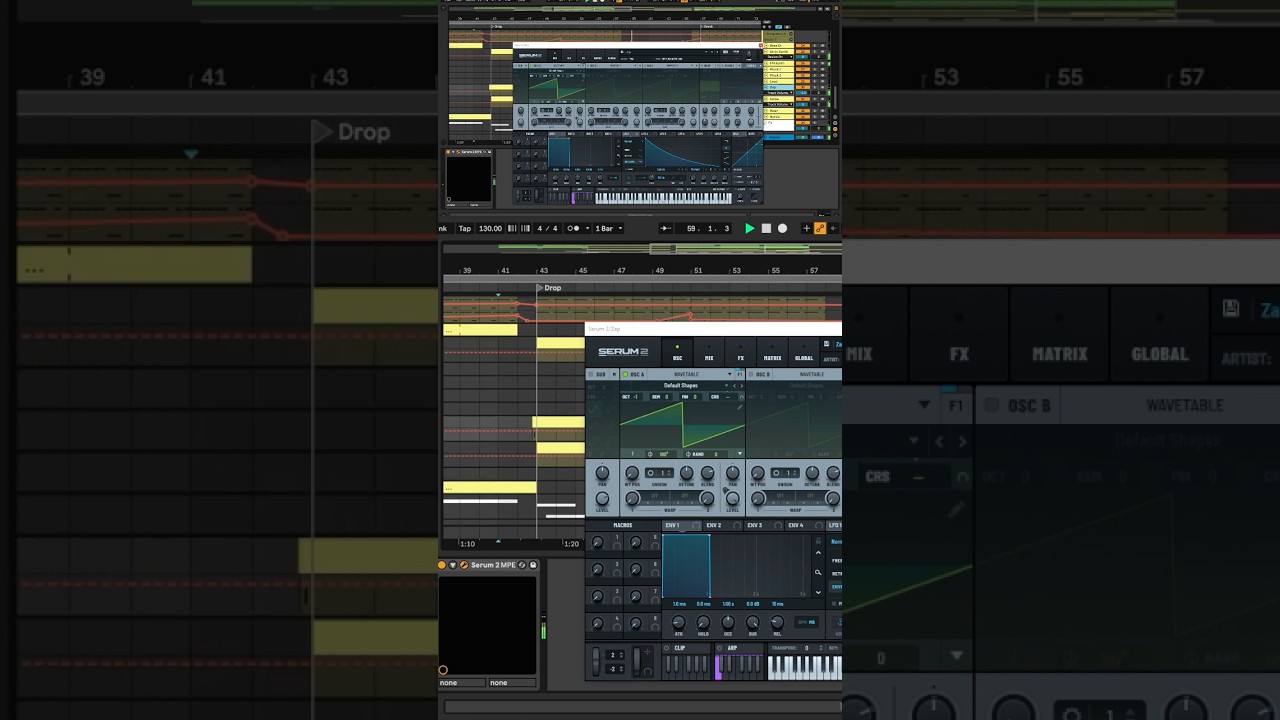Click the Serum 2 MPE wrench icon
Screen dimensions: 1280x720
464,565
